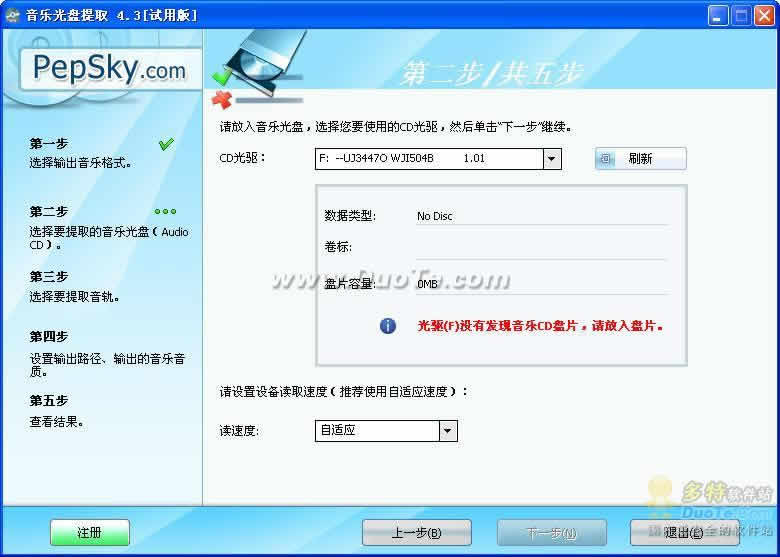780x557 pixels.
Task: Click the red no-CD-found warning message
Action: coord(540,326)
